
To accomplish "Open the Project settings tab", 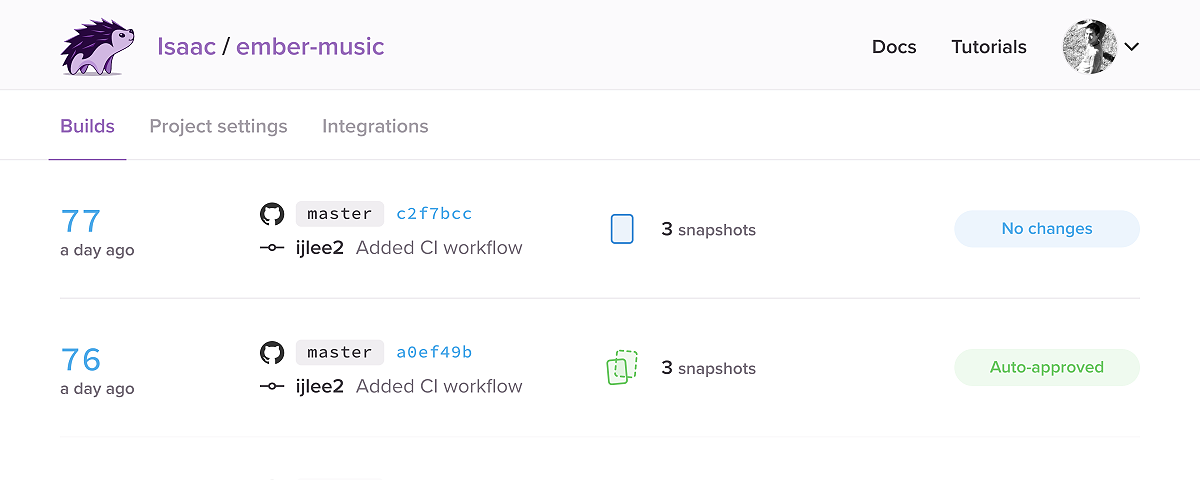I will tap(218, 126).
